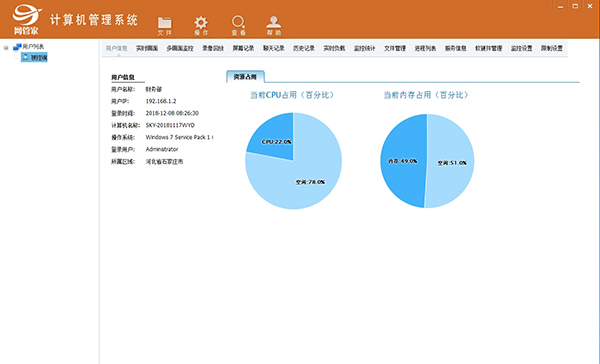Click computer name SKY-20181117WYD
The image size is (600, 364).
tap(170, 125)
